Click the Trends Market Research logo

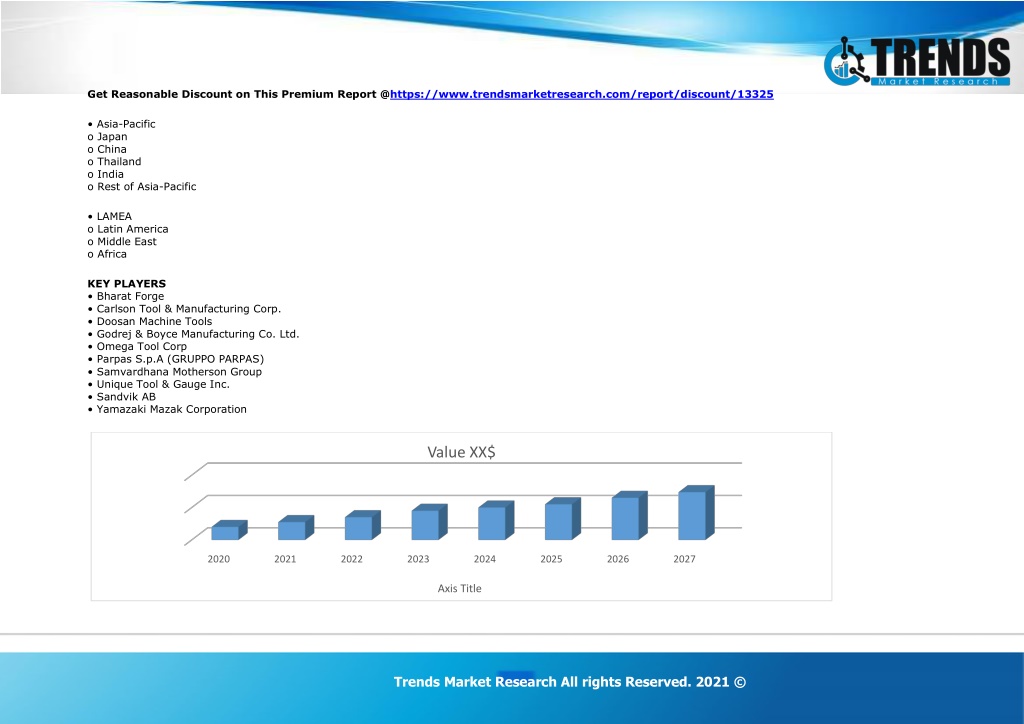point(917,61)
